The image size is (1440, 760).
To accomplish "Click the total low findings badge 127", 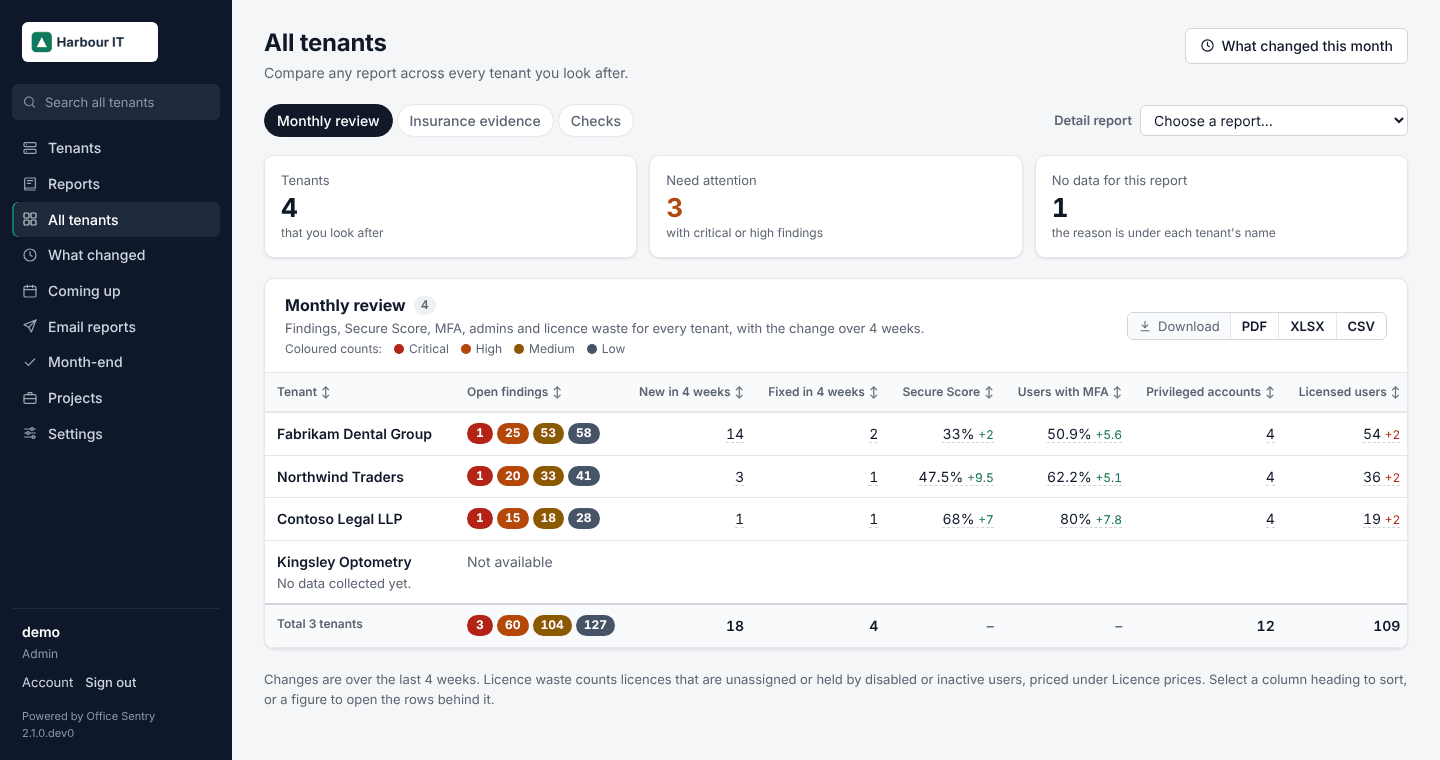I will (x=596, y=625).
